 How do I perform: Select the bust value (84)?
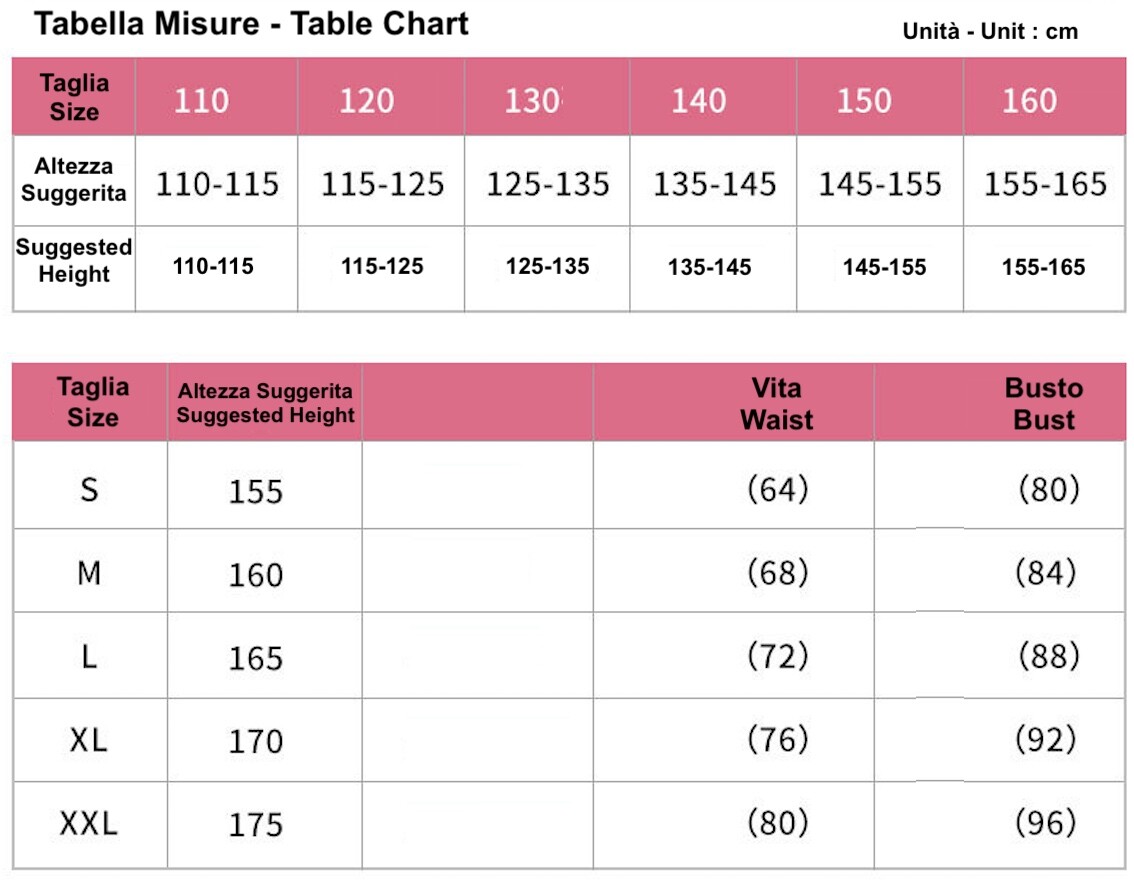coord(1046,573)
